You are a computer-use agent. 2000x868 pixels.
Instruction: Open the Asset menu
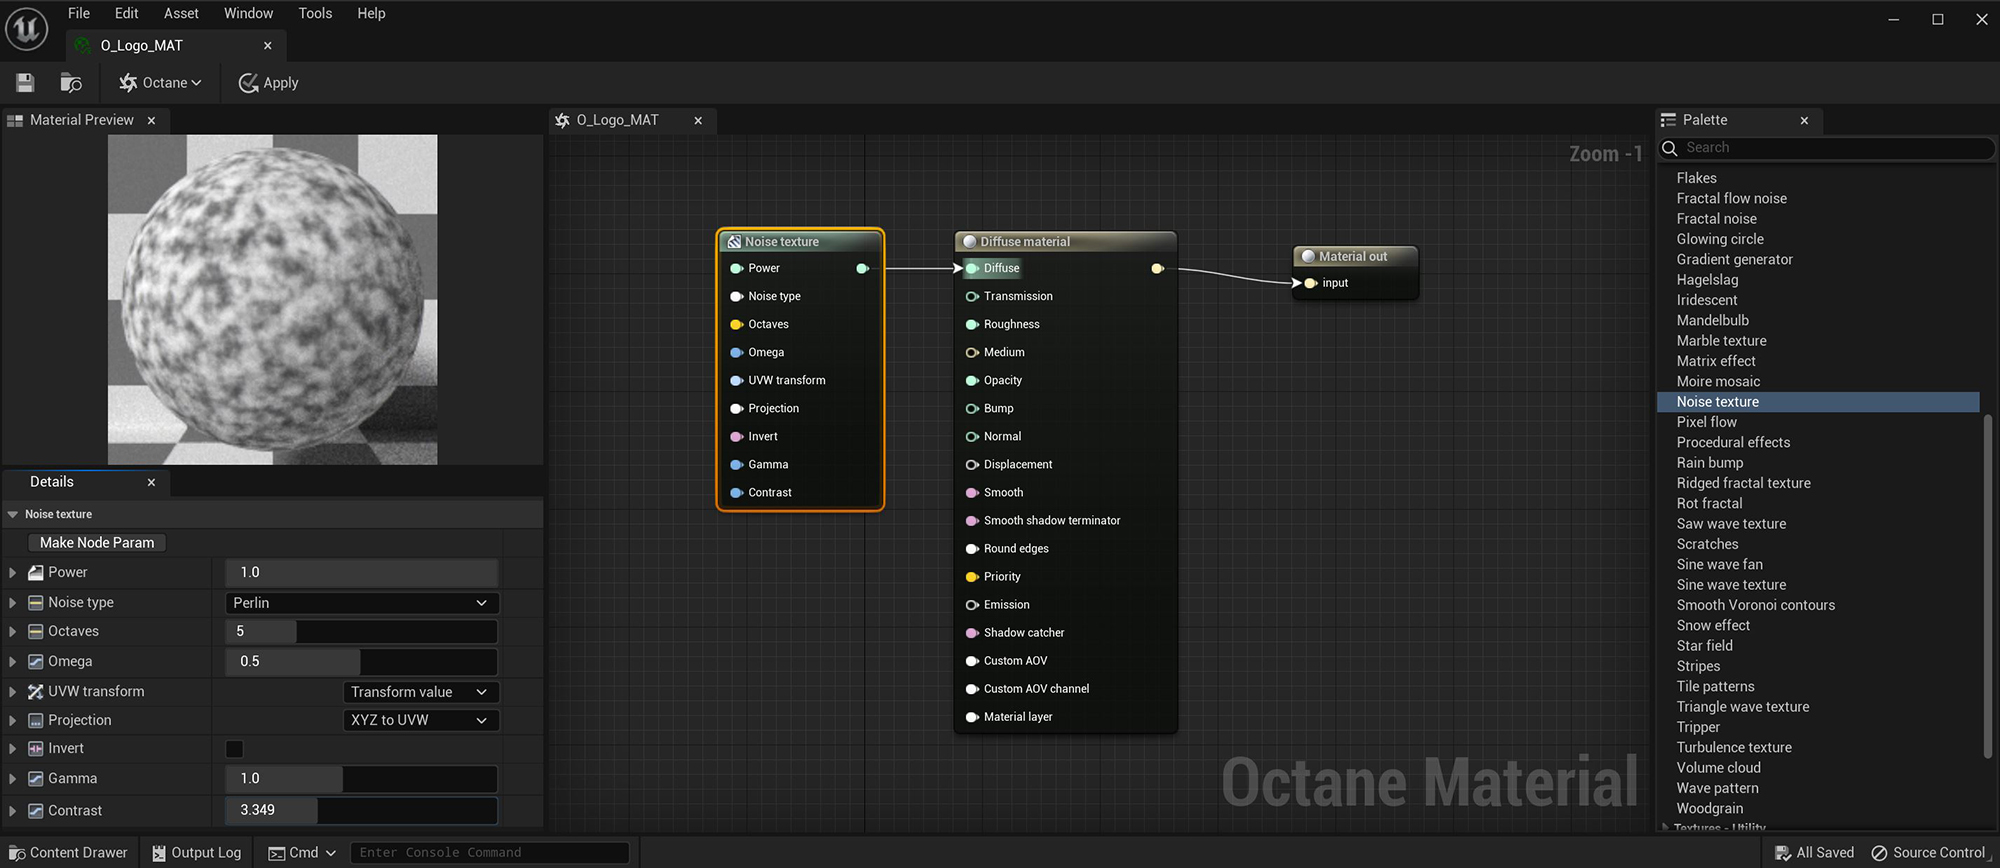(181, 13)
